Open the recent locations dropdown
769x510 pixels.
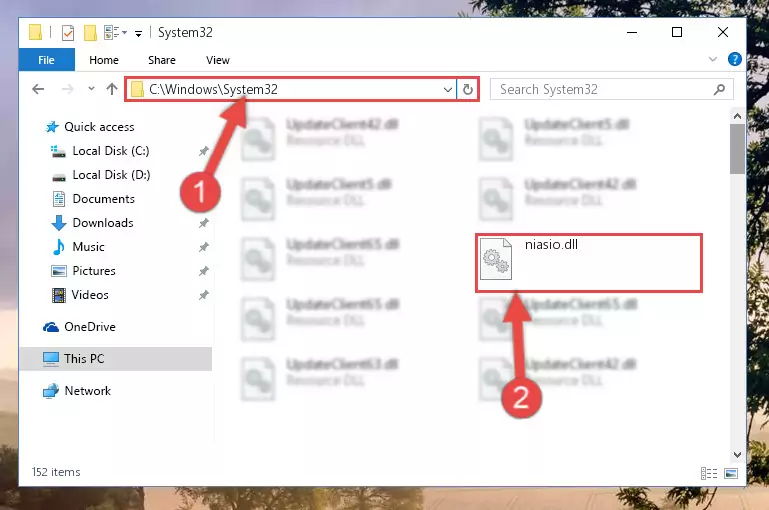pyautogui.click(x=91, y=89)
